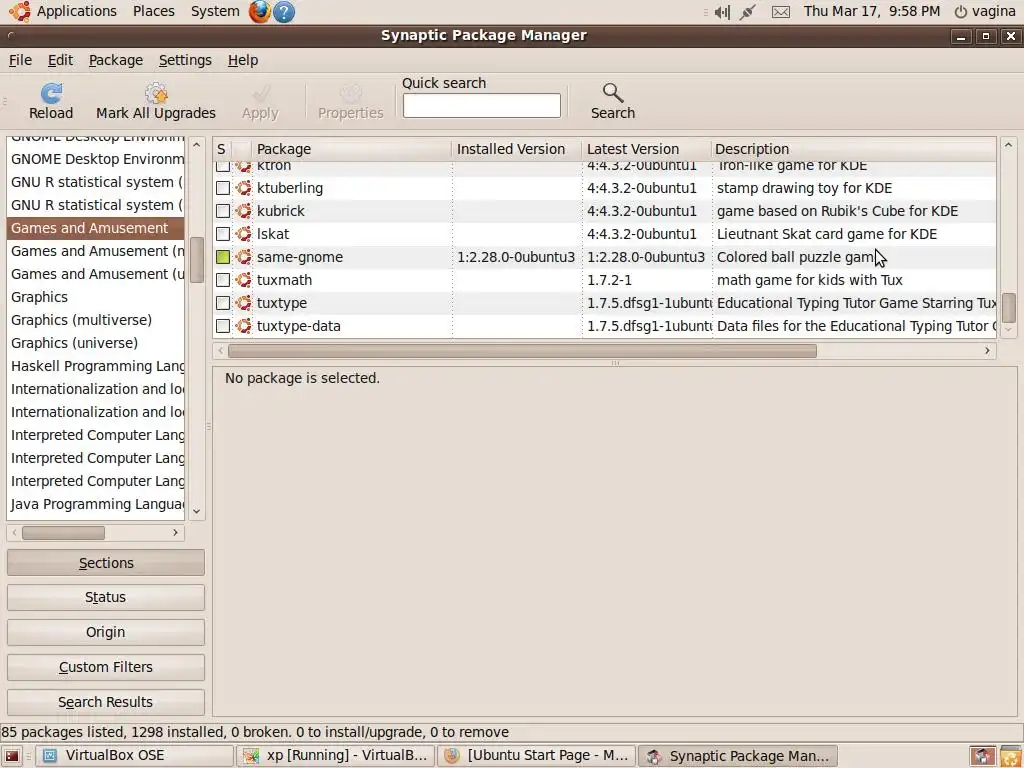
Task: Click green installed checkbox for same-gnome
Action: pos(223,257)
